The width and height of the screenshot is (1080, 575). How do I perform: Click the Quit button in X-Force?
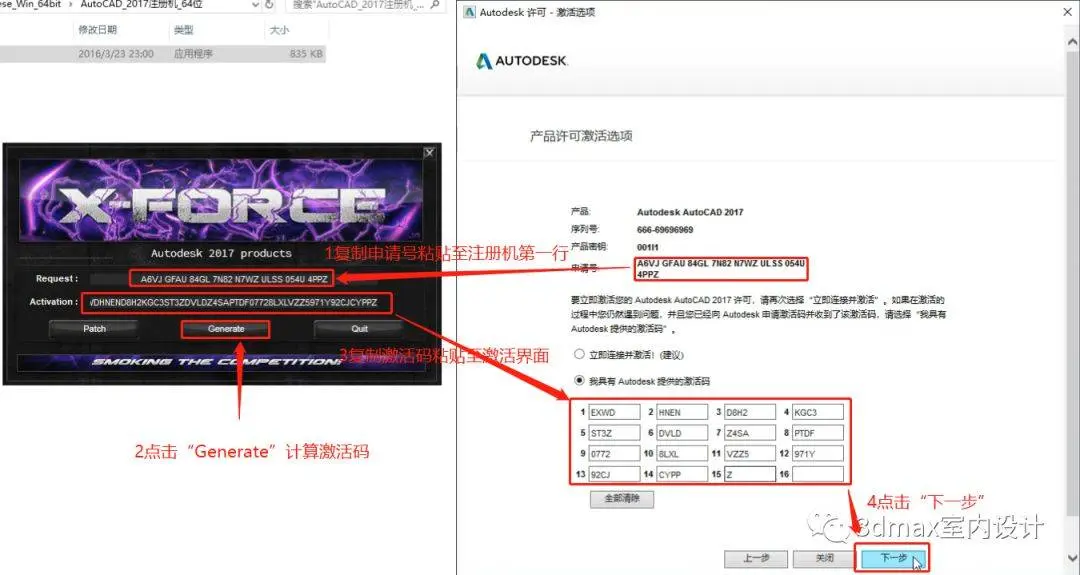(x=360, y=329)
